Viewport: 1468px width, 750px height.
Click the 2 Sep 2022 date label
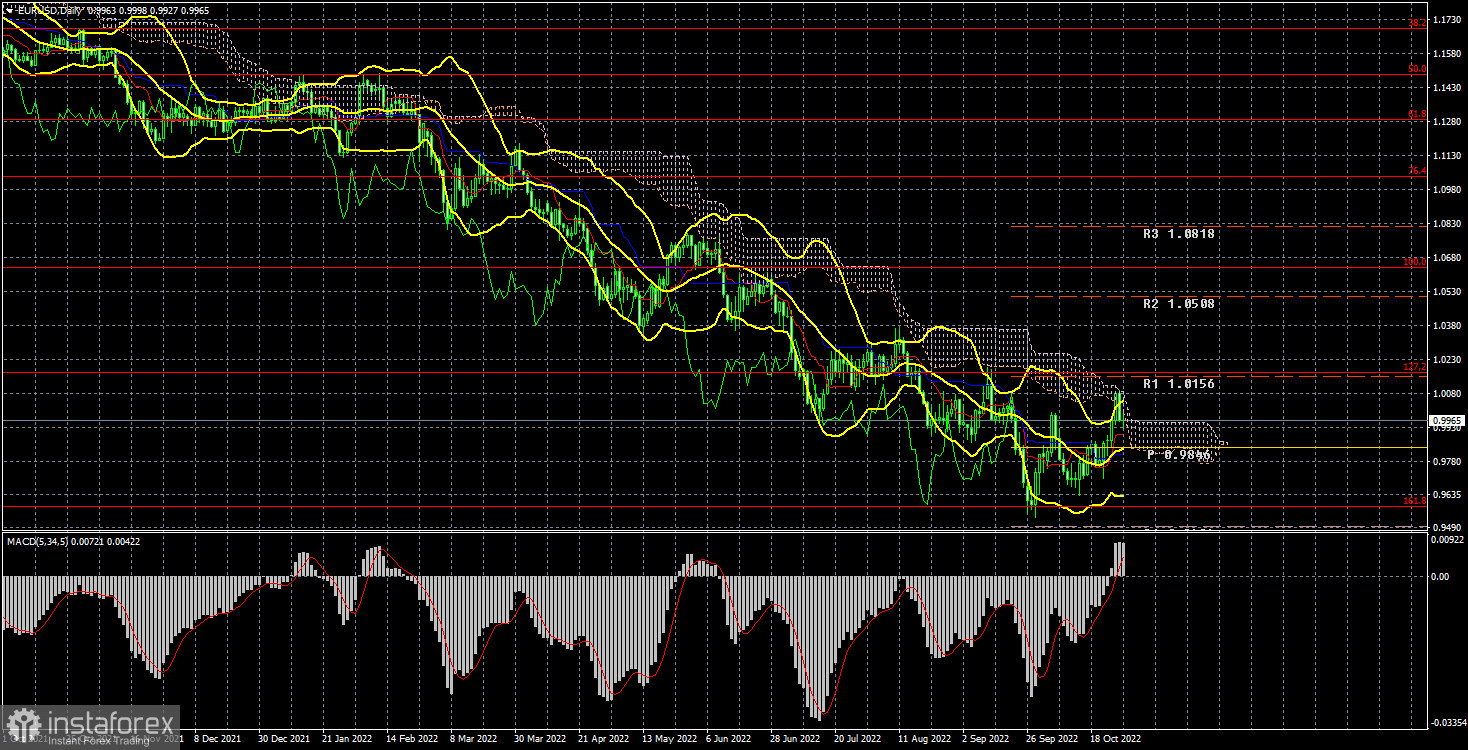tap(986, 739)
